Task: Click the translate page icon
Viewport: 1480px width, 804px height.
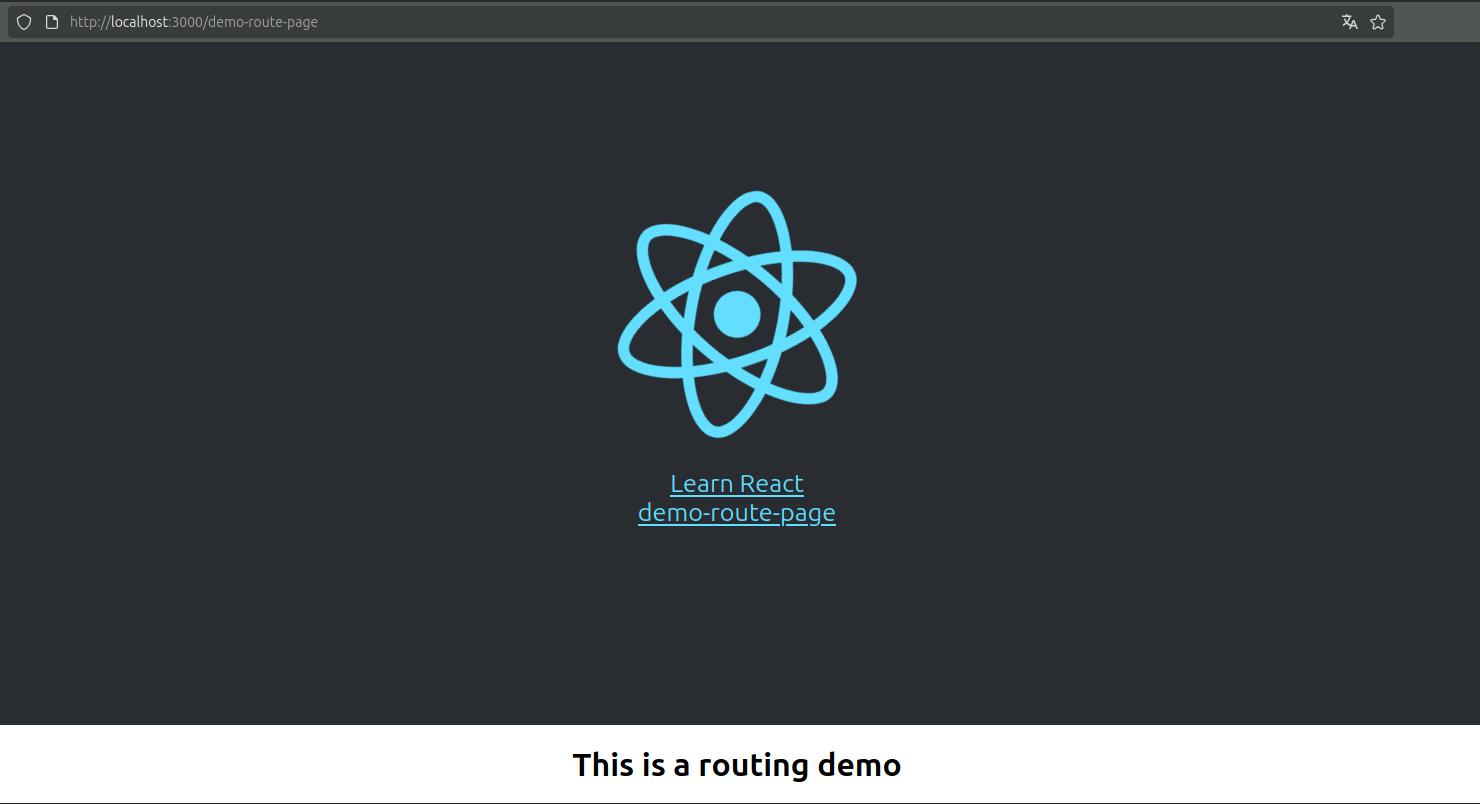Action: (1349, 22)
